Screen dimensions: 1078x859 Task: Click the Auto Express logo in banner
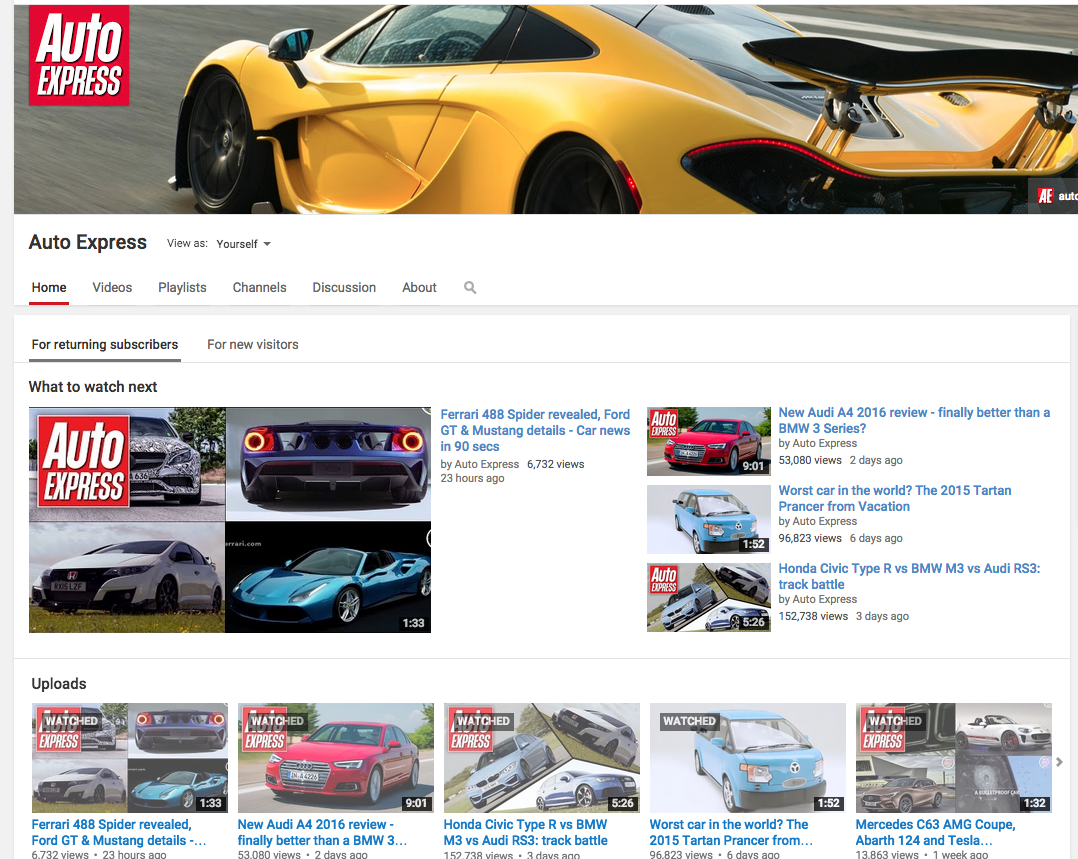78,55
